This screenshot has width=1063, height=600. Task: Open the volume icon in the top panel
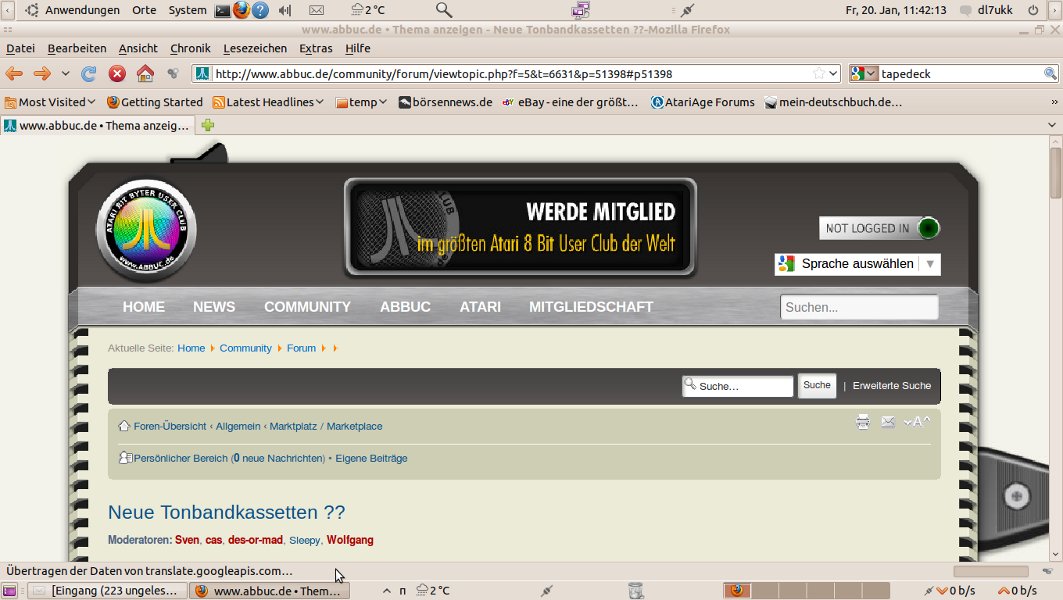pos(285,10)
